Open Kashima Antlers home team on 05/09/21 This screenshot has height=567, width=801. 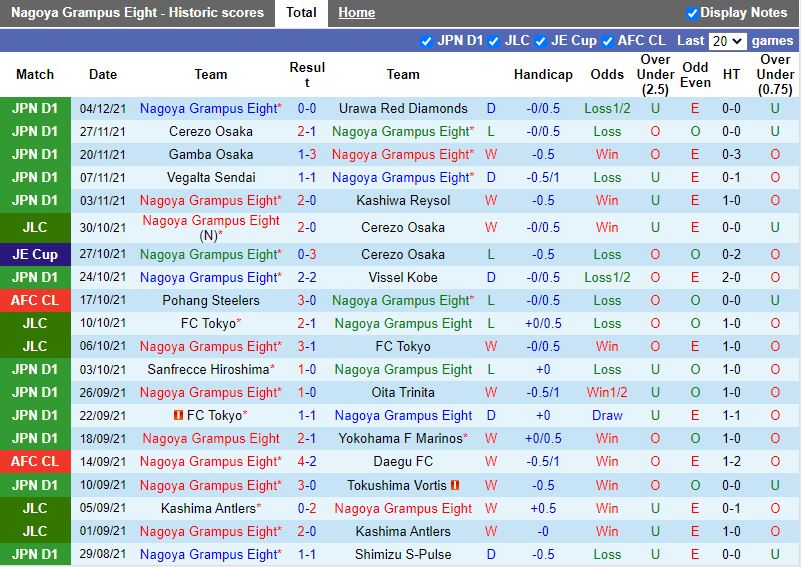click(x=208, y=508)
